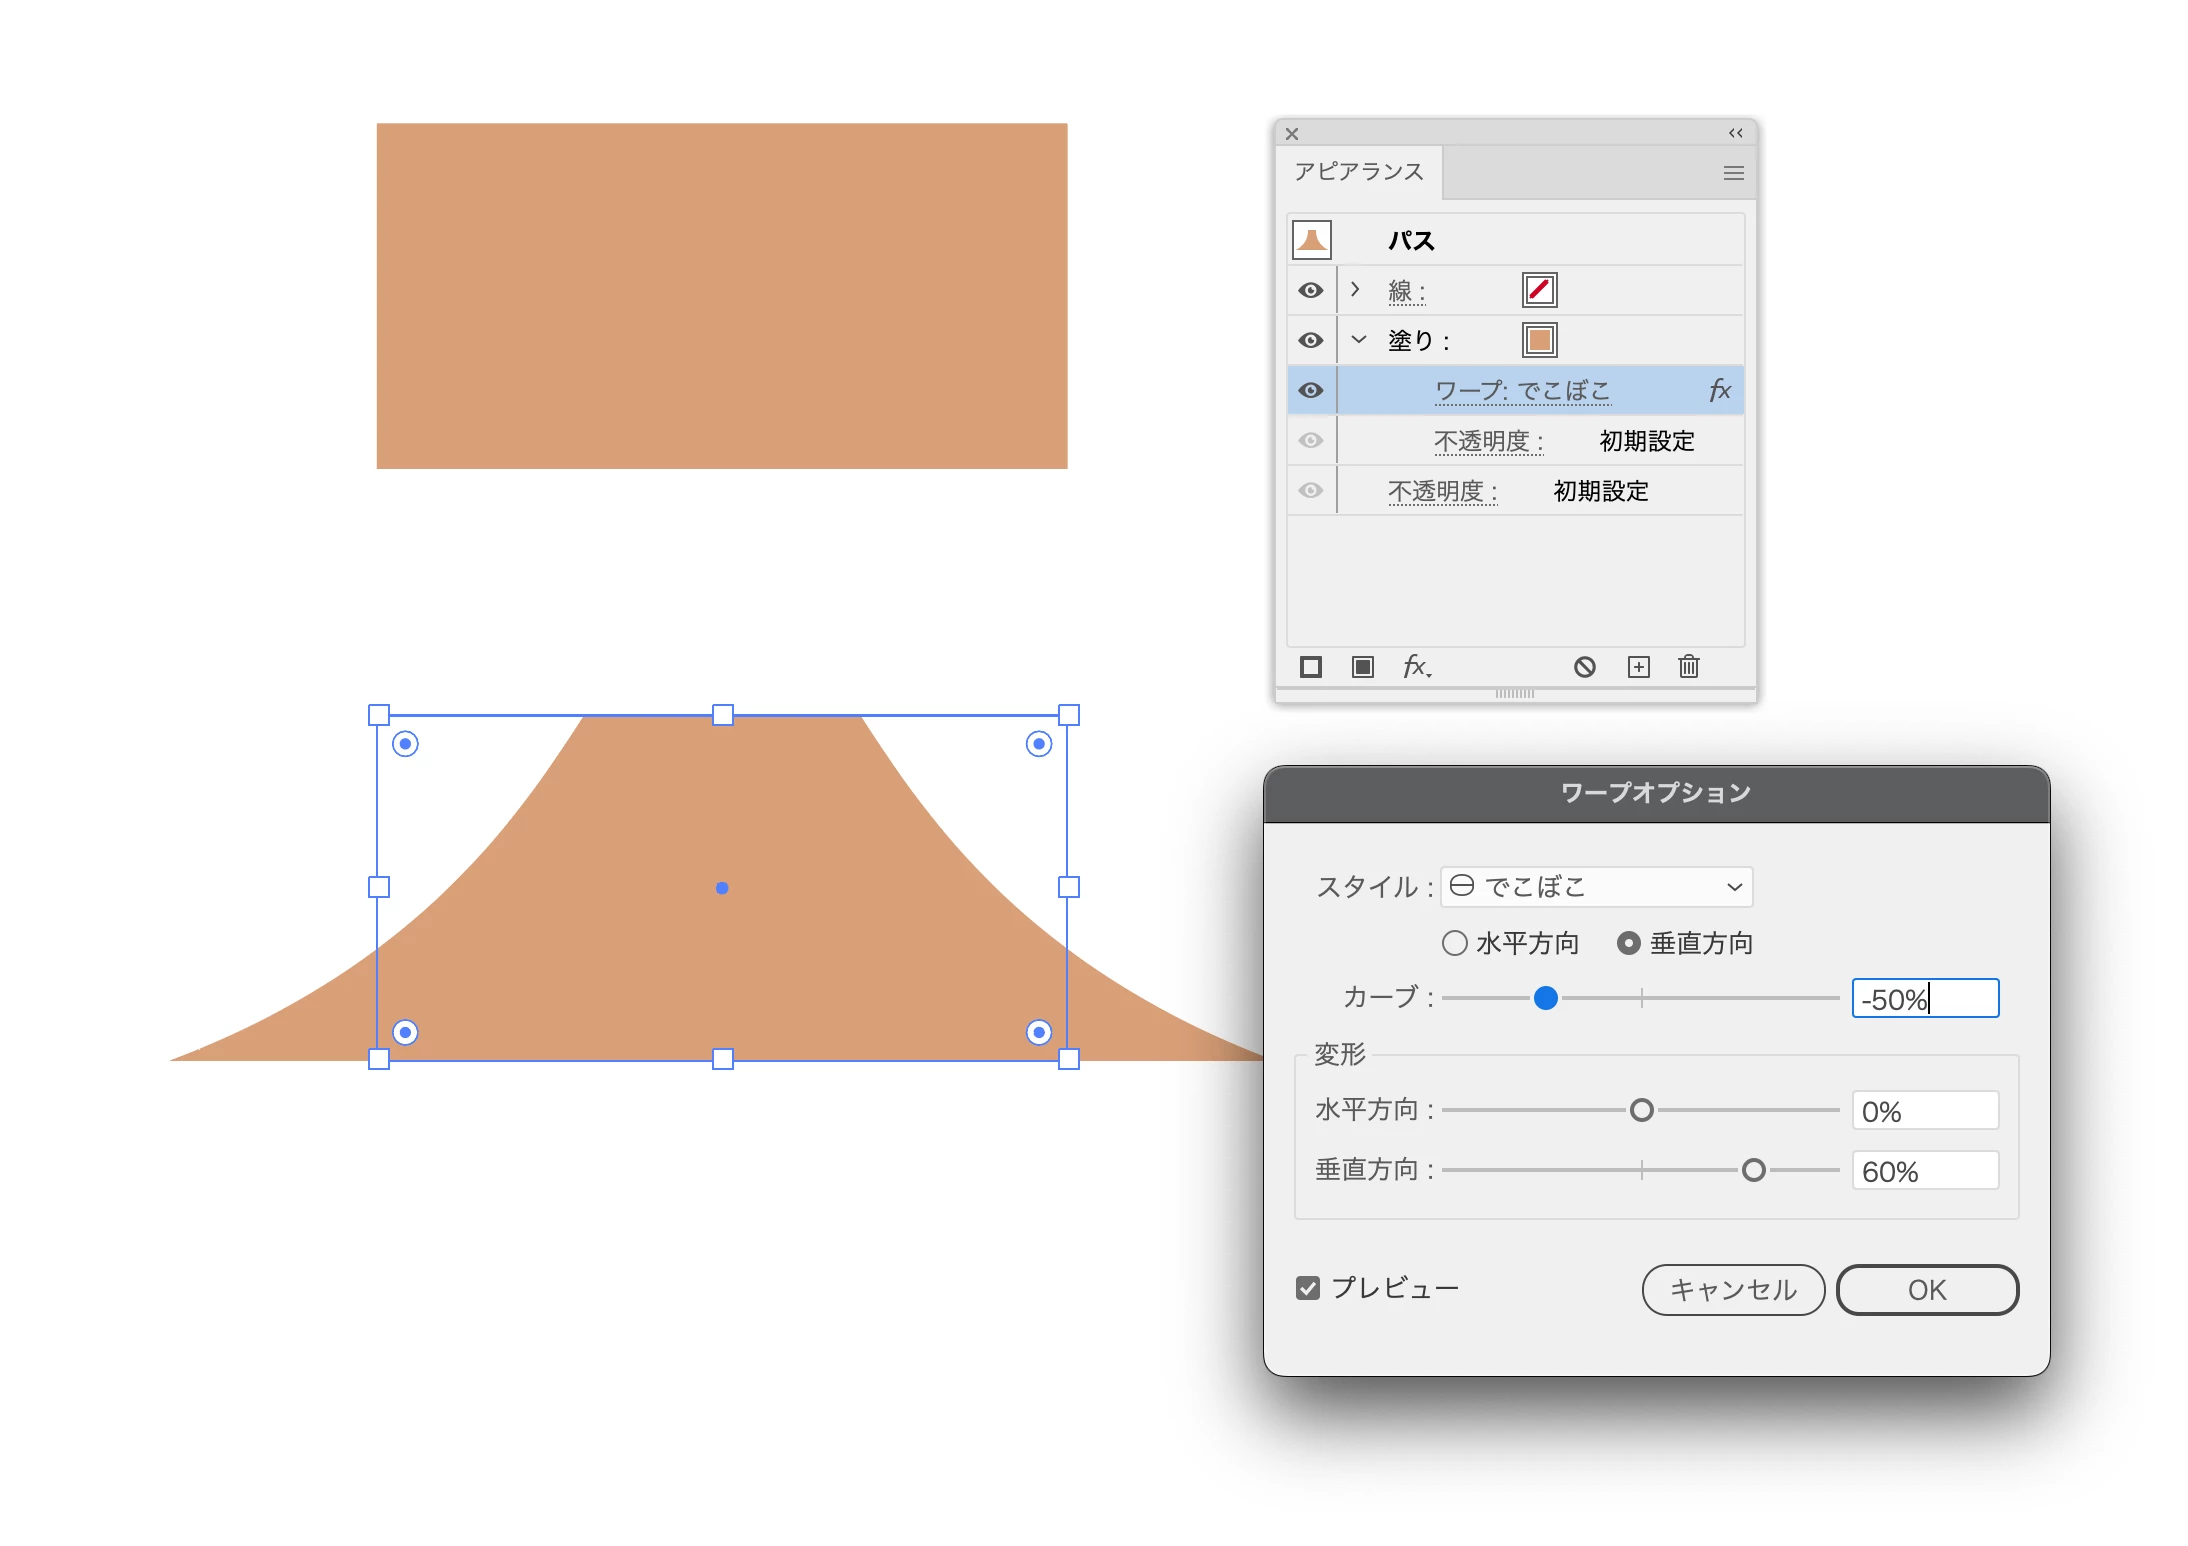The image size is (2188, 1546).
Task: Open the スタイル dropdown showing でこぼこ
Action: (x=1596, y=887)
